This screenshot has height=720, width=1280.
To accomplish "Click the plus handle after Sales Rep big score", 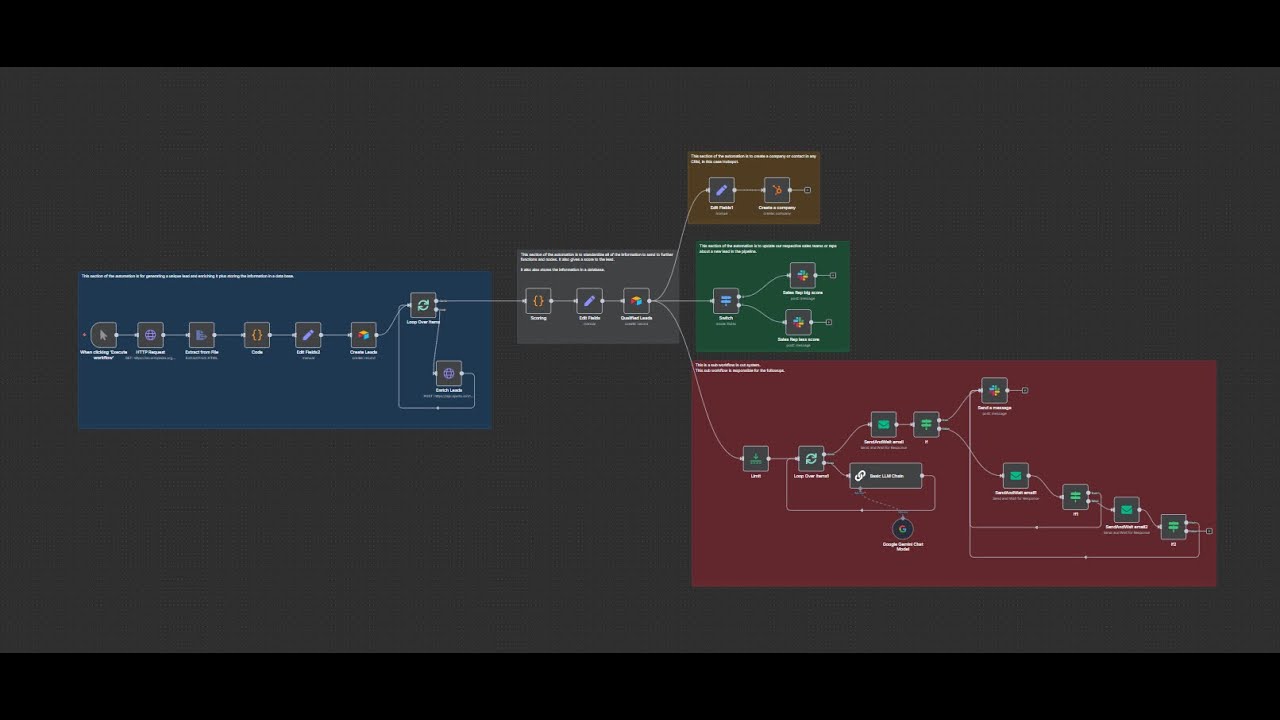I will (x=832, y=275).
